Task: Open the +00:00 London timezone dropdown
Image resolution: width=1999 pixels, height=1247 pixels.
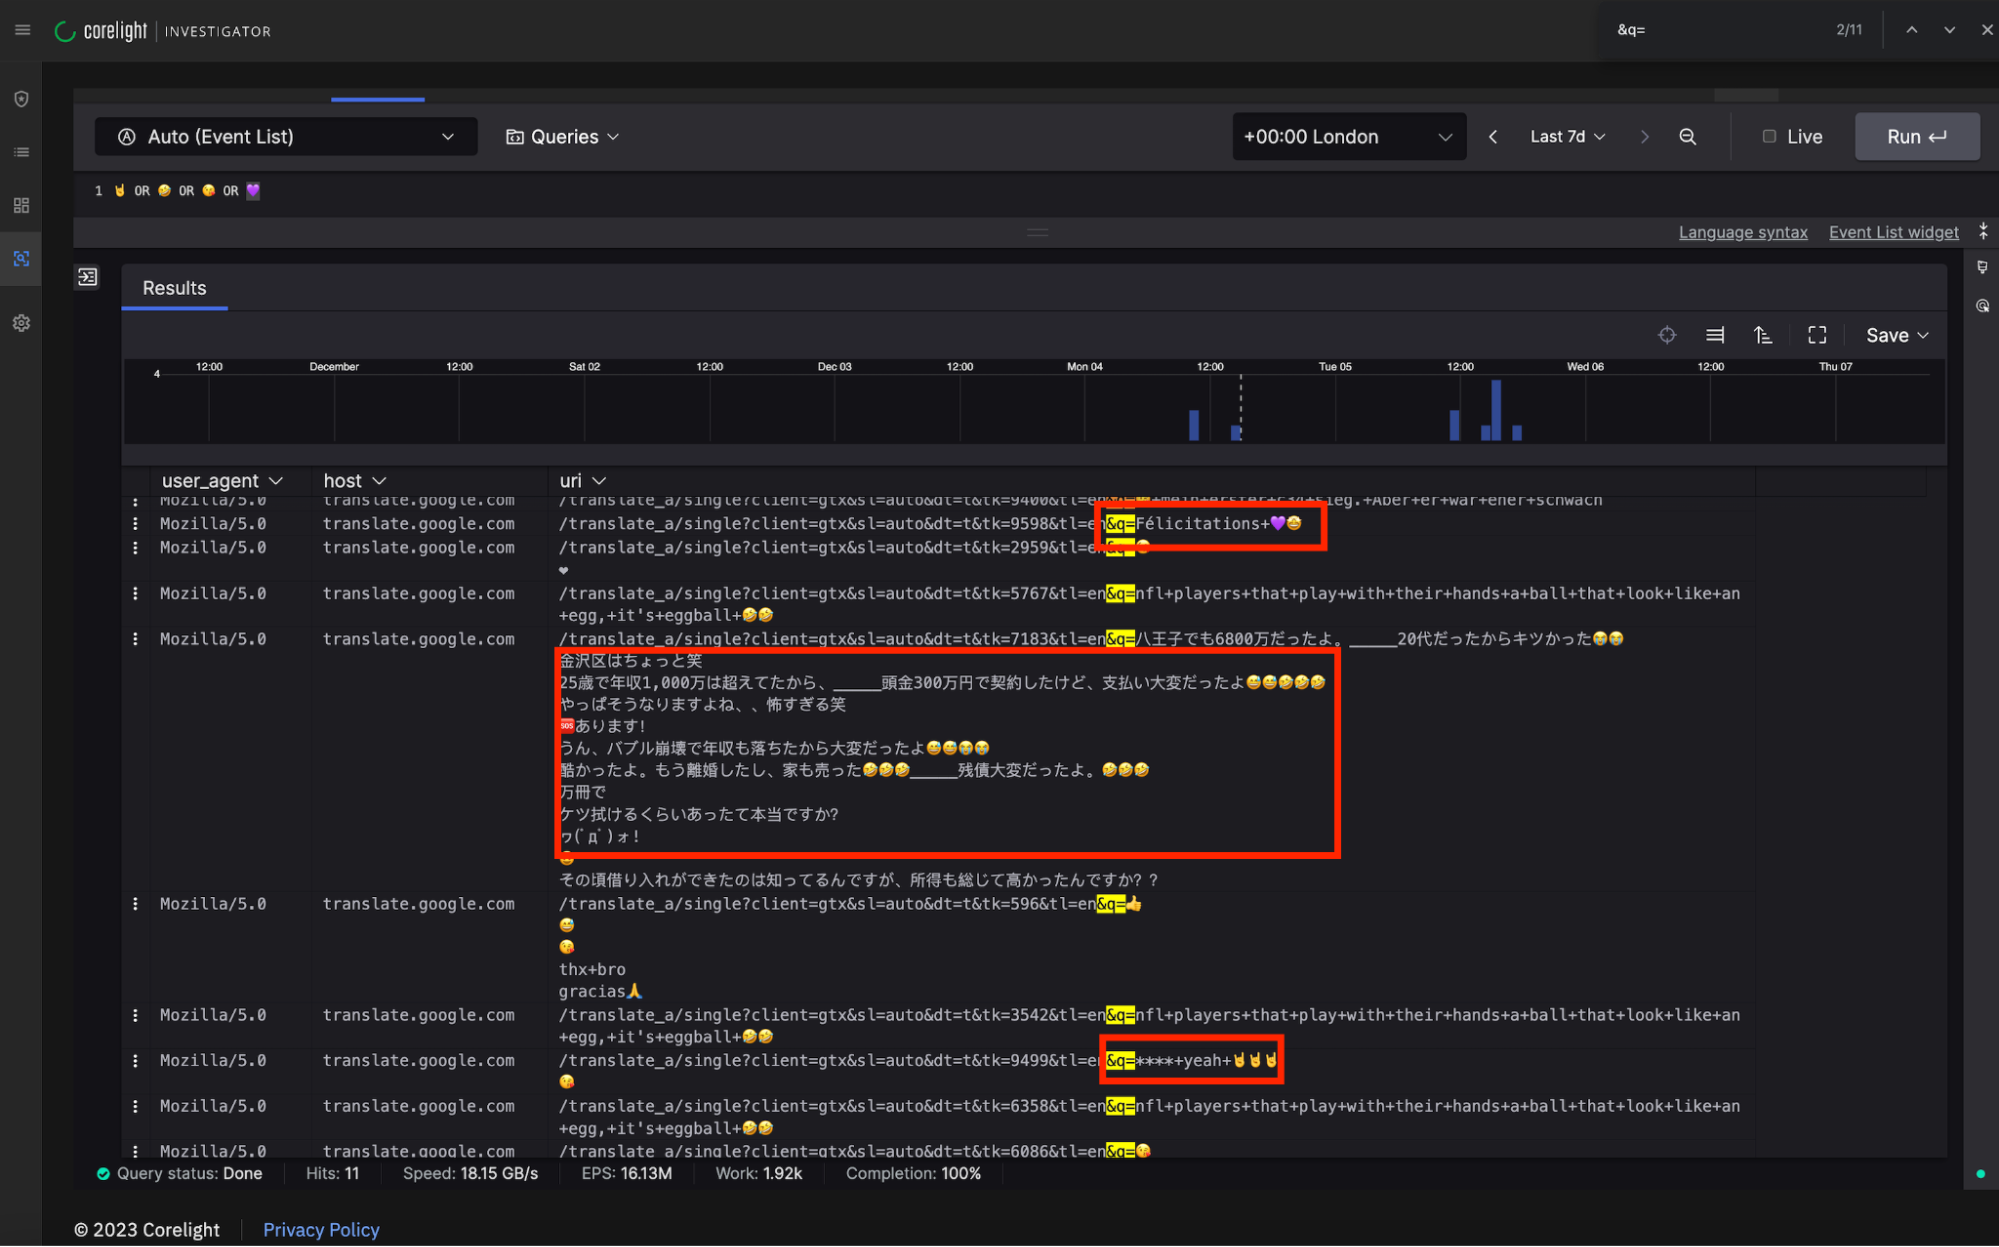Action: coord(1347,137)
